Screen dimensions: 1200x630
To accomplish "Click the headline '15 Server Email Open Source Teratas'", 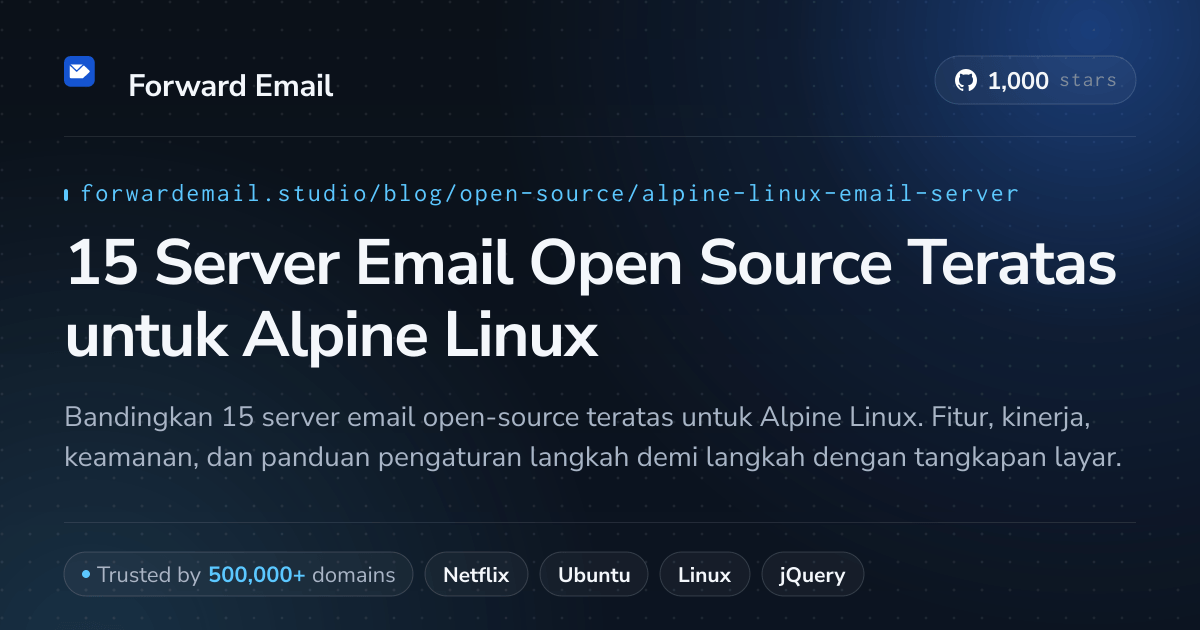I will point(591,265).
